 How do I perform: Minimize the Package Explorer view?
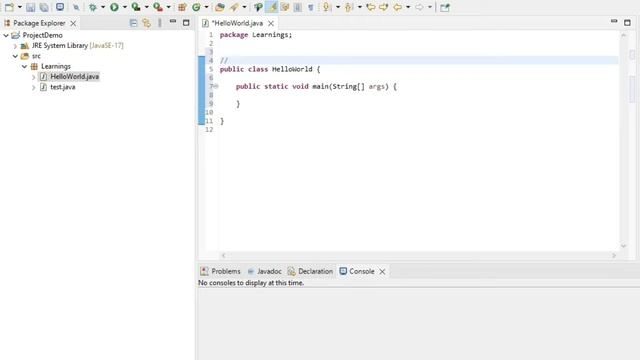pyautogui.click(x=173, y=21)
